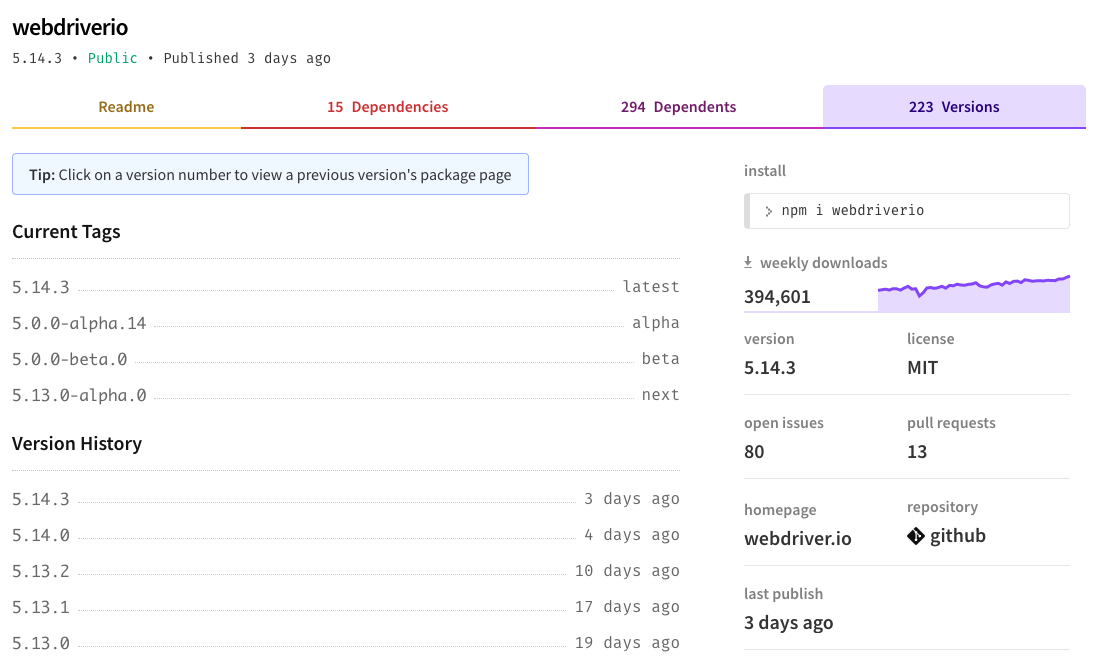Click the 'latest' tag label
1096x666 pixels.
(x=651, y=287)
